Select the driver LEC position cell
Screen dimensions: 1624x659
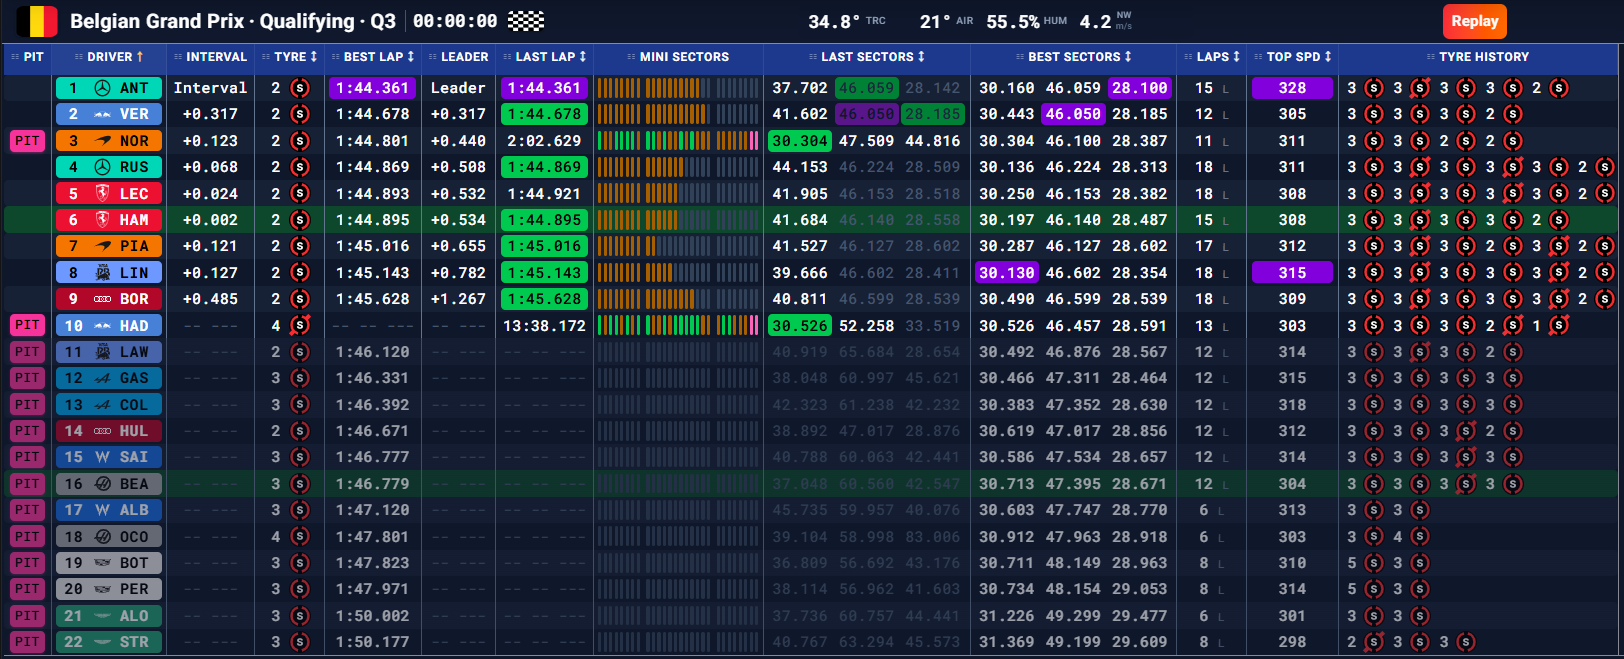coord(72,194)
